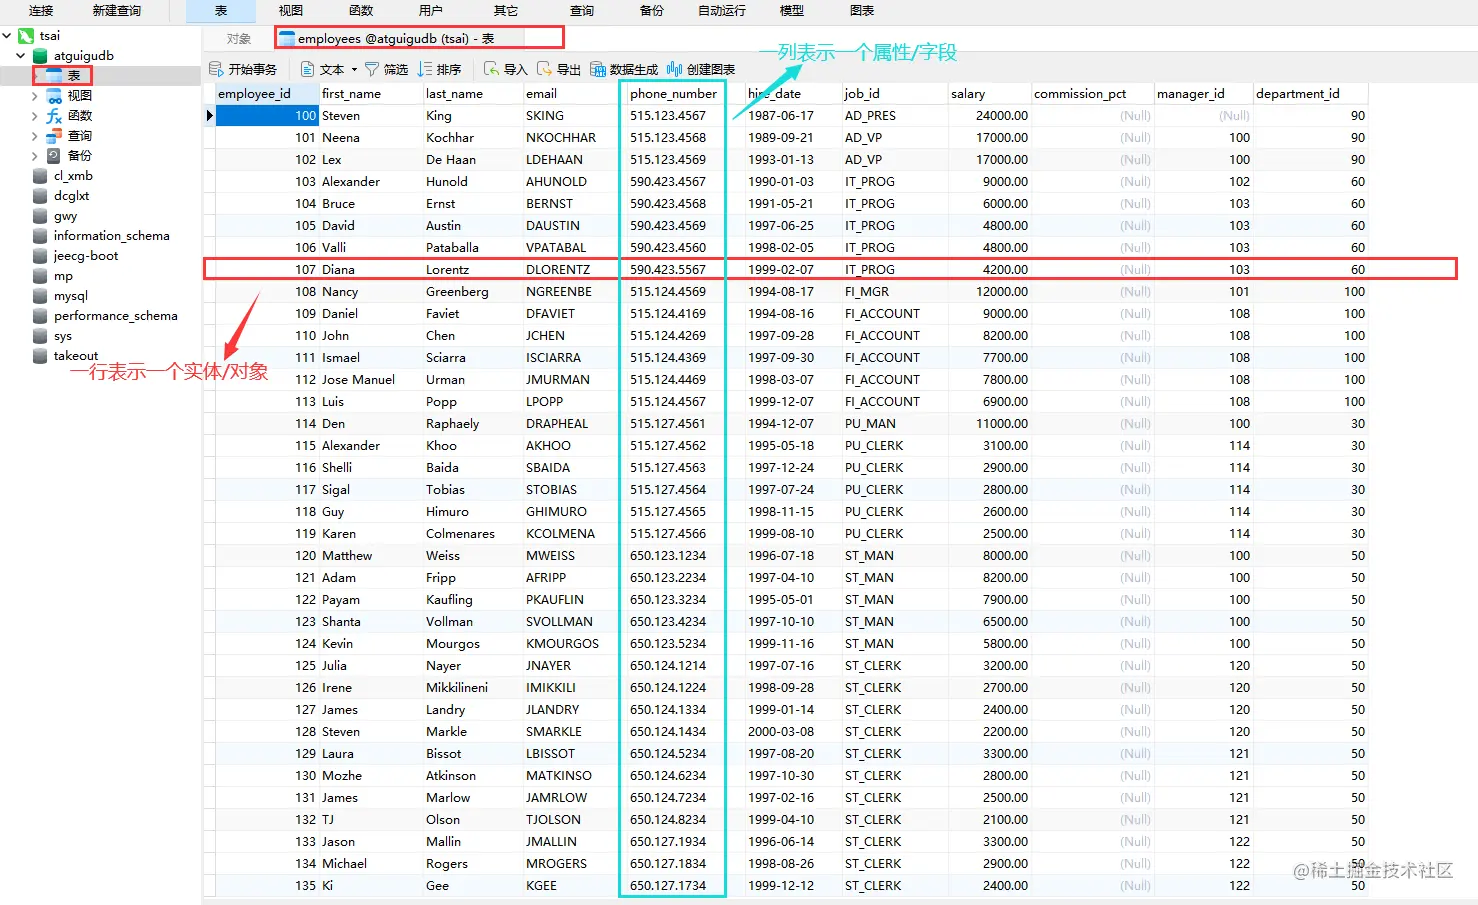Click the takeout database icon
Screen dimensions: 1478x905
[40, 356]
